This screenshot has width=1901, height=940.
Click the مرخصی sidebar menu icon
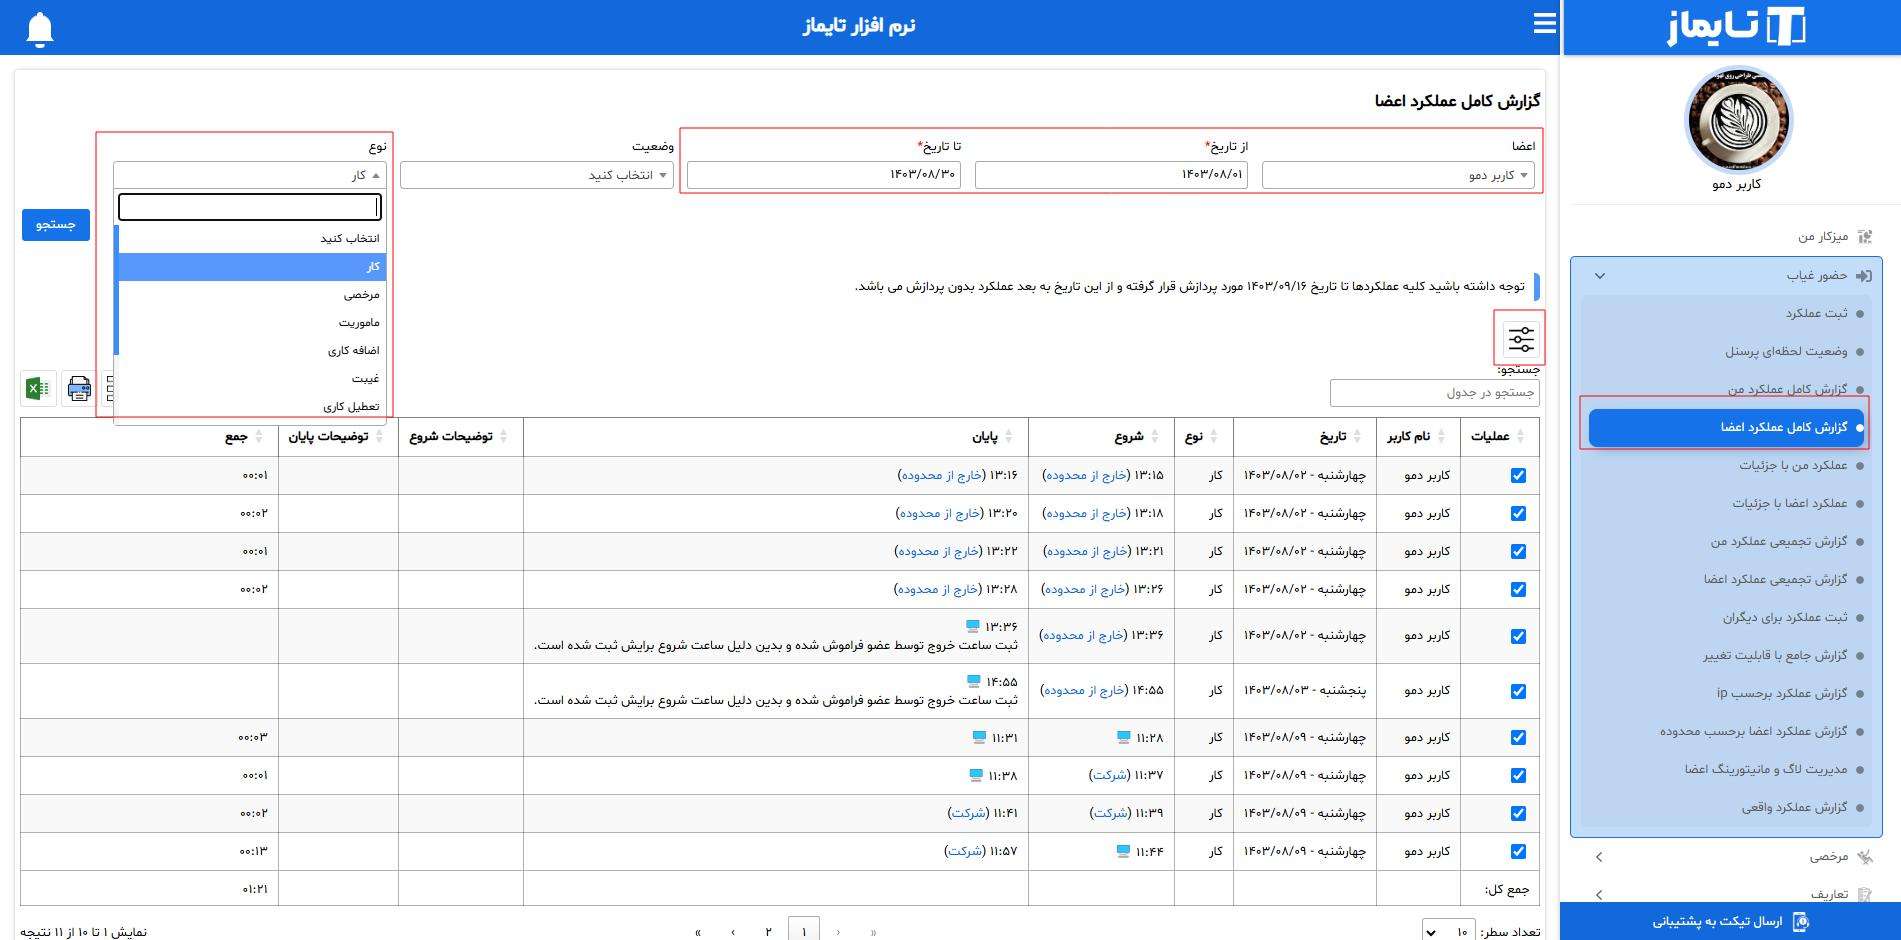1864,857
